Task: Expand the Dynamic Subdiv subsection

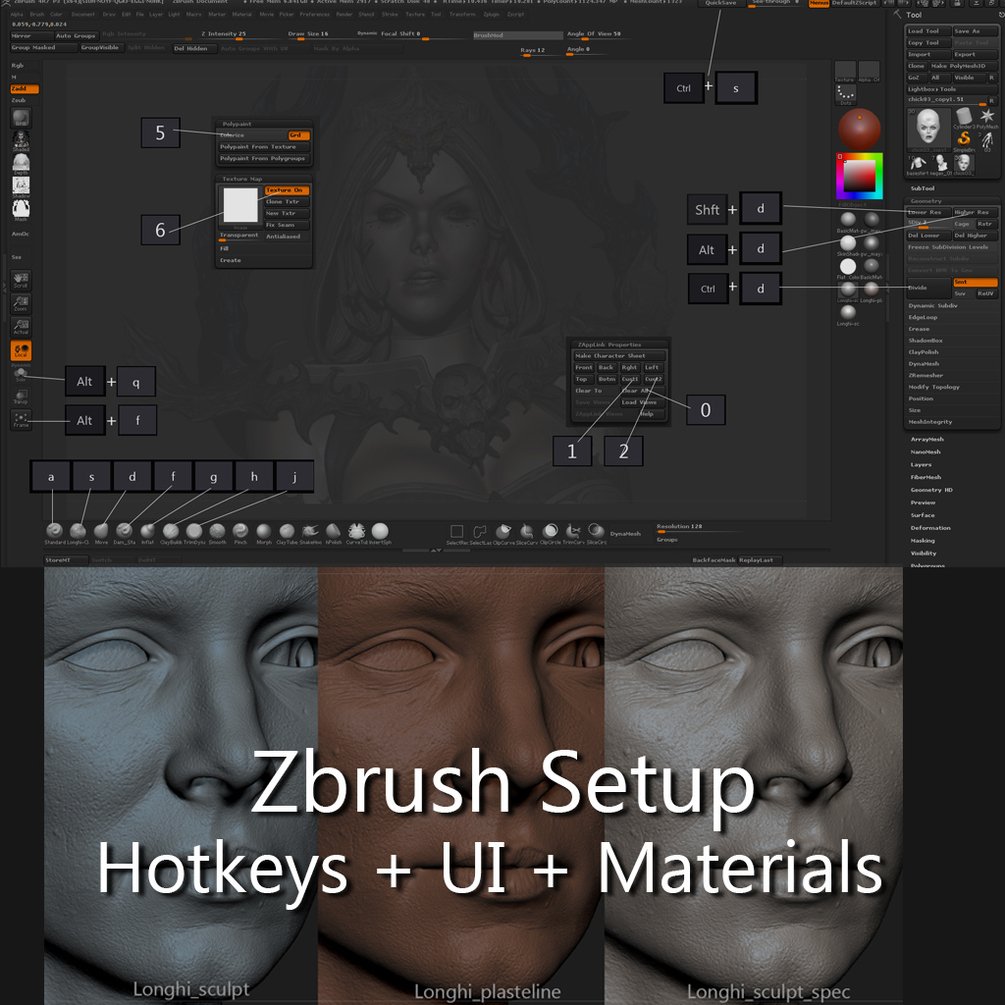Action: (x=933, y=306)
